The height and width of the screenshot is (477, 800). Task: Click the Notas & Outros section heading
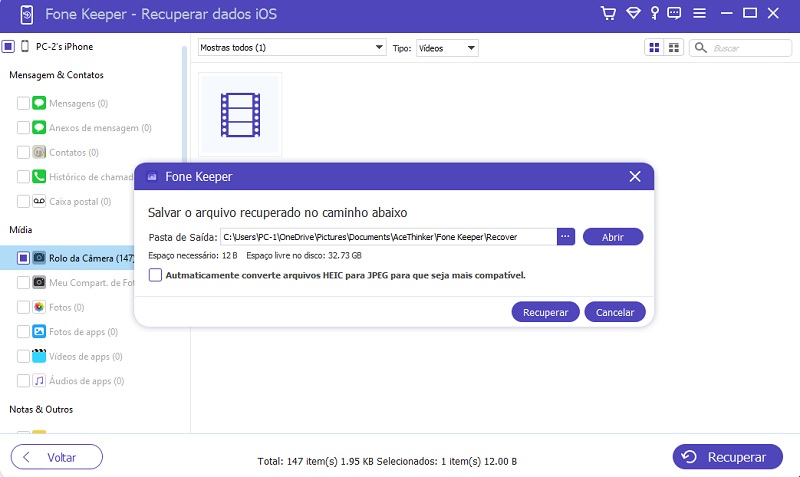(41, 409)
